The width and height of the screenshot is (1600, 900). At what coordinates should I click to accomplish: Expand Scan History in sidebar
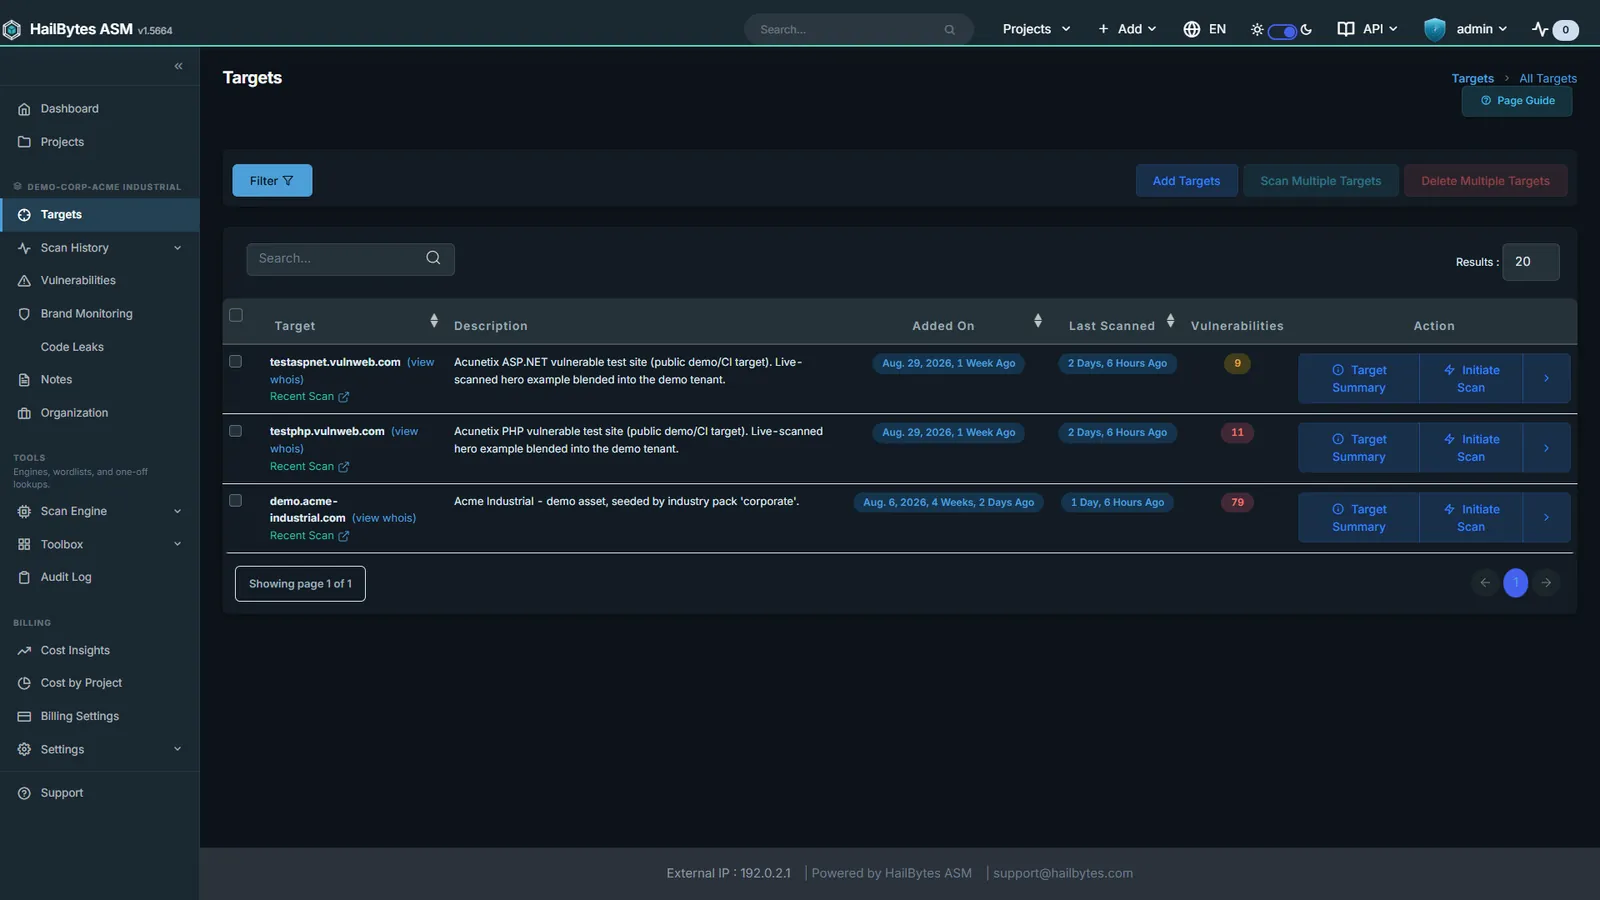coord(100,248)
